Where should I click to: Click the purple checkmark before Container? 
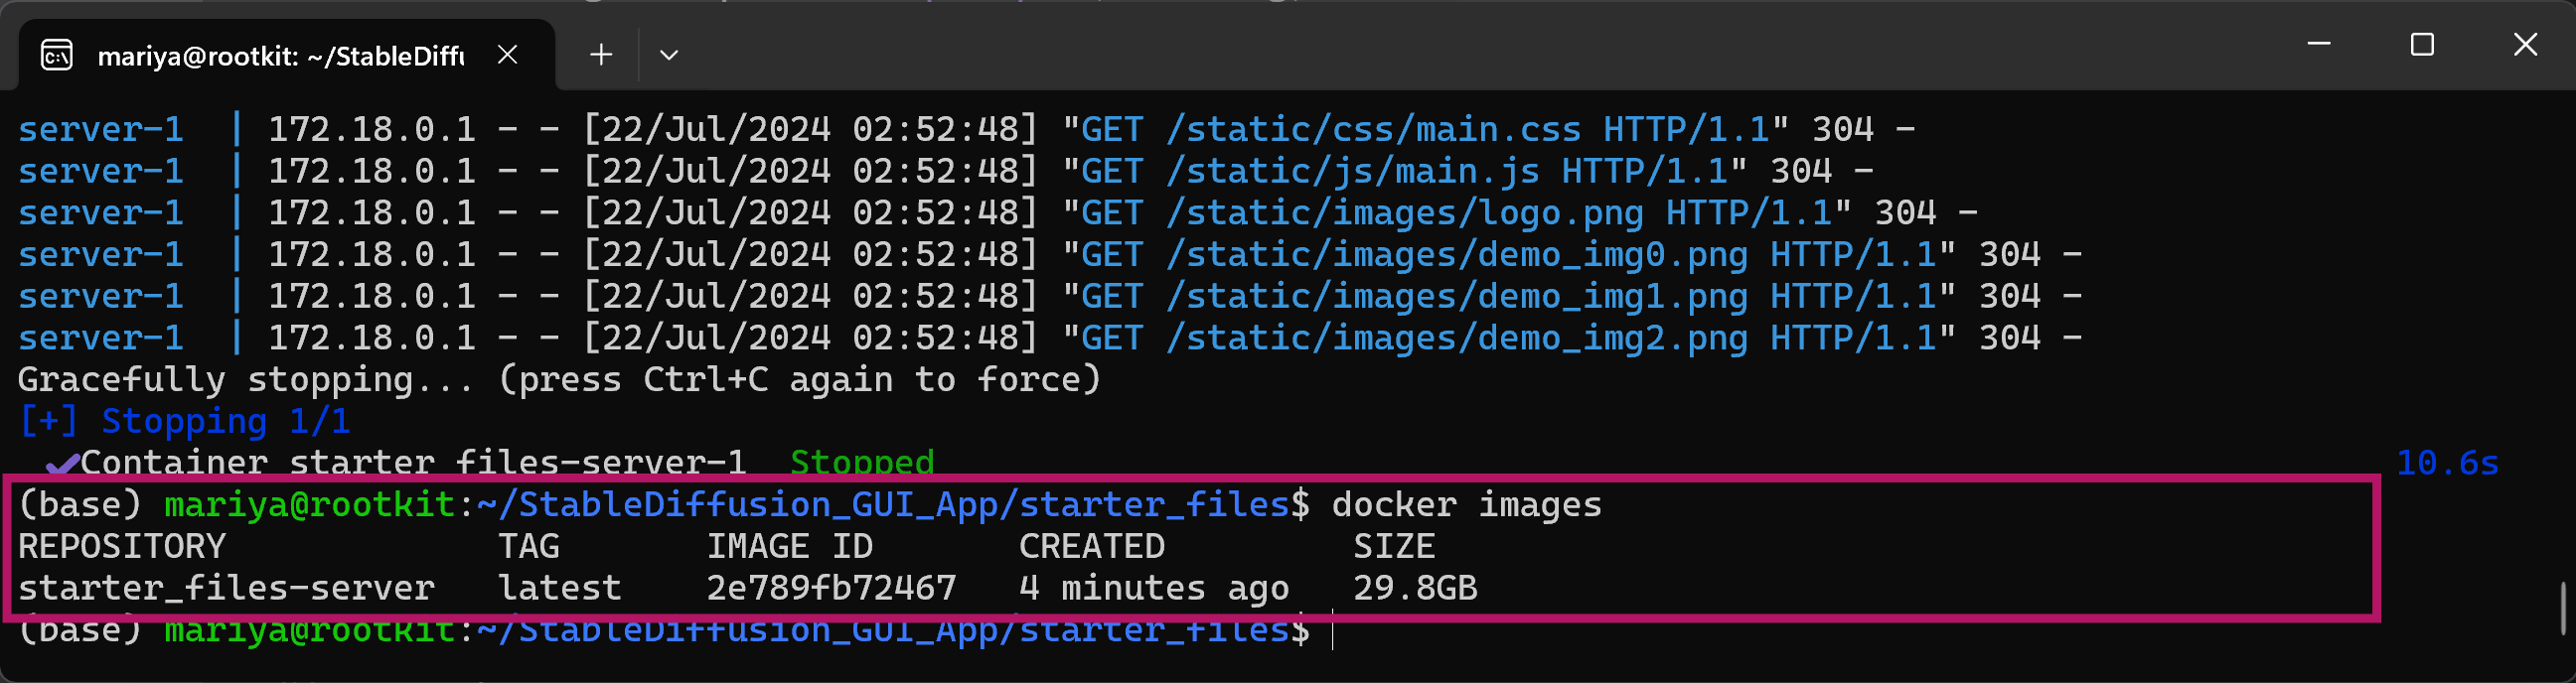click(x=62, y=463)
